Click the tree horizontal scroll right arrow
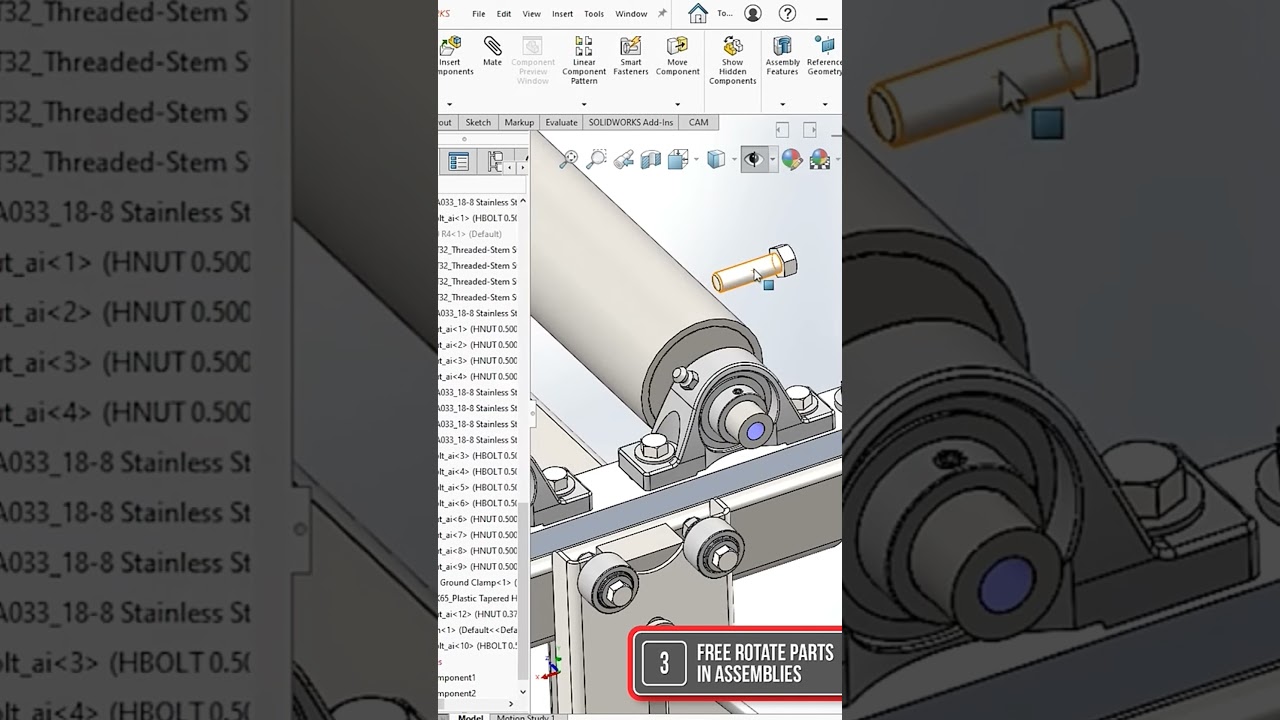Screen dimensions: 1280x720 [511, 704]
